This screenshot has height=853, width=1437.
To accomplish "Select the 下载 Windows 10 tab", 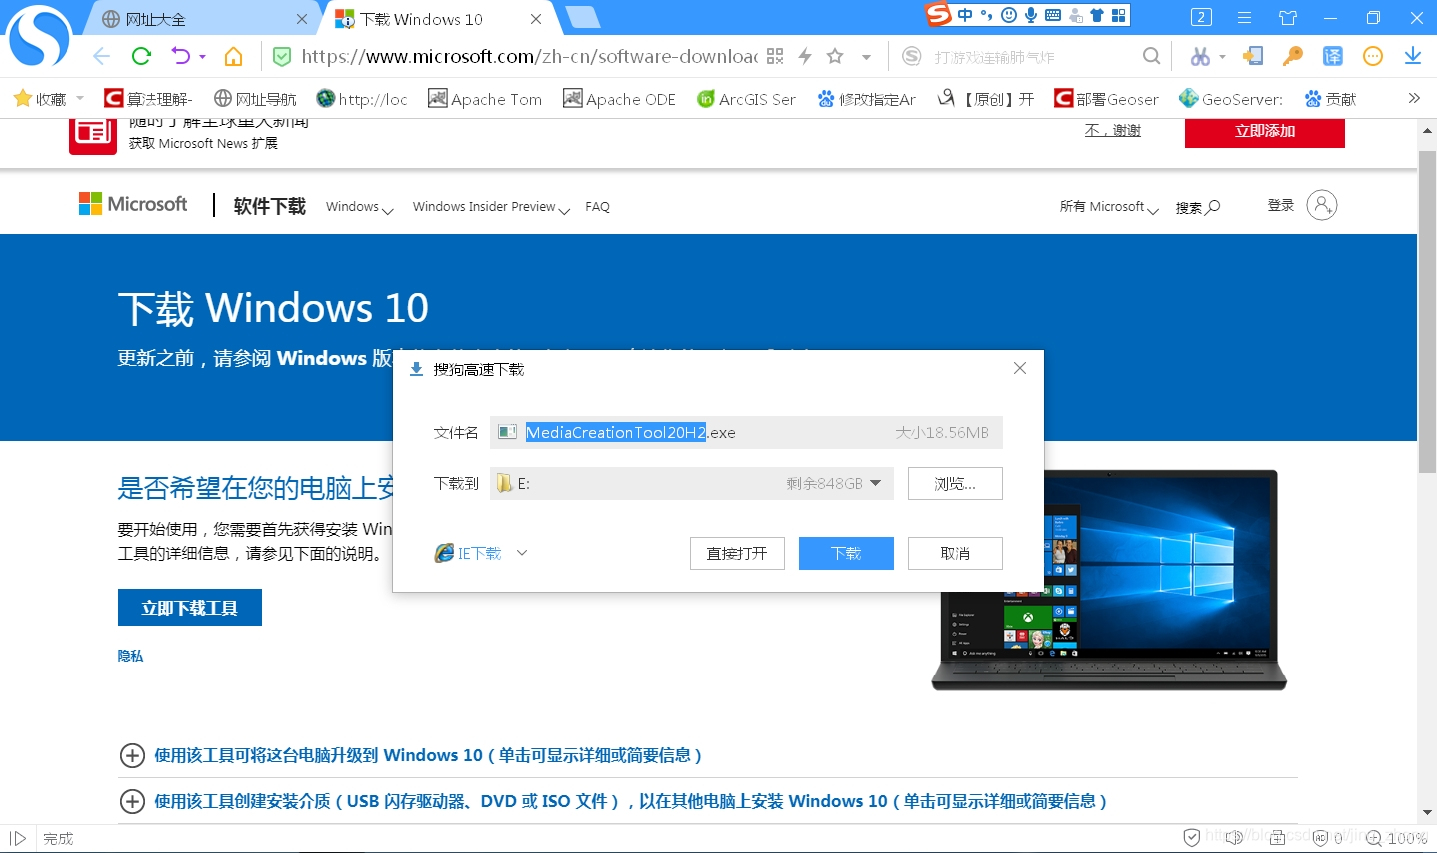I will (438, 19).
